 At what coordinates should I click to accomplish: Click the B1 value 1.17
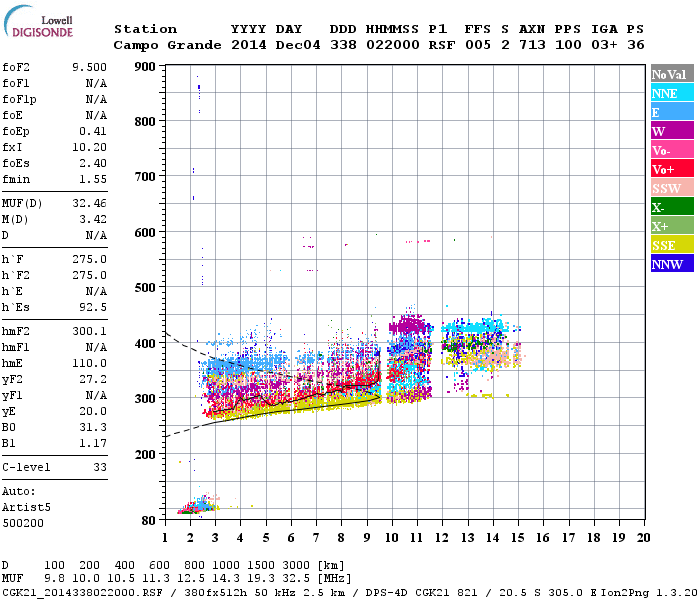tap(93, 444)
